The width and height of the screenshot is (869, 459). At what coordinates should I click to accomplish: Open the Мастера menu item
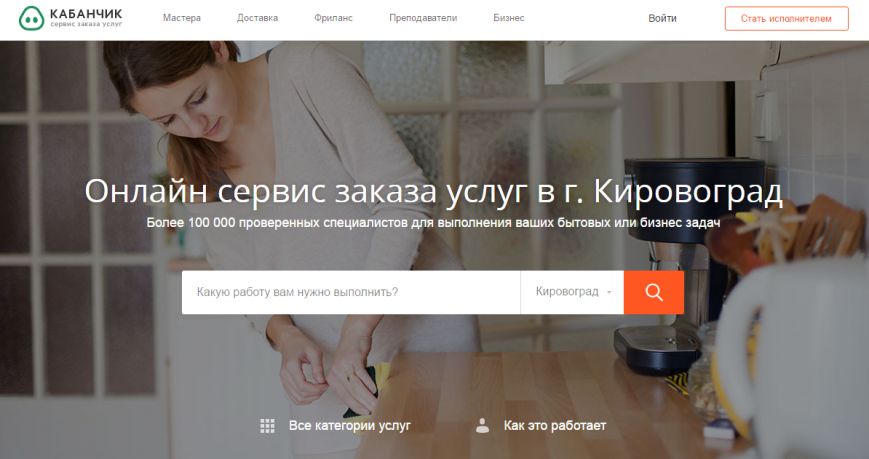coord(182,18)
